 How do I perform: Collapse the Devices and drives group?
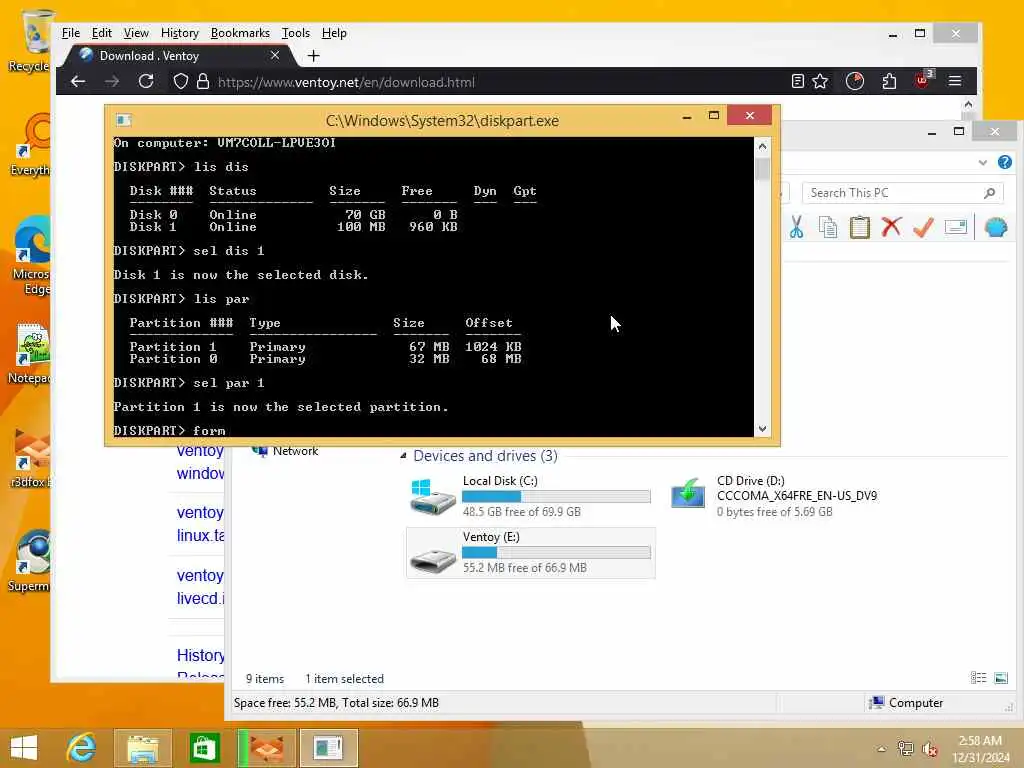tap(403, 456)
